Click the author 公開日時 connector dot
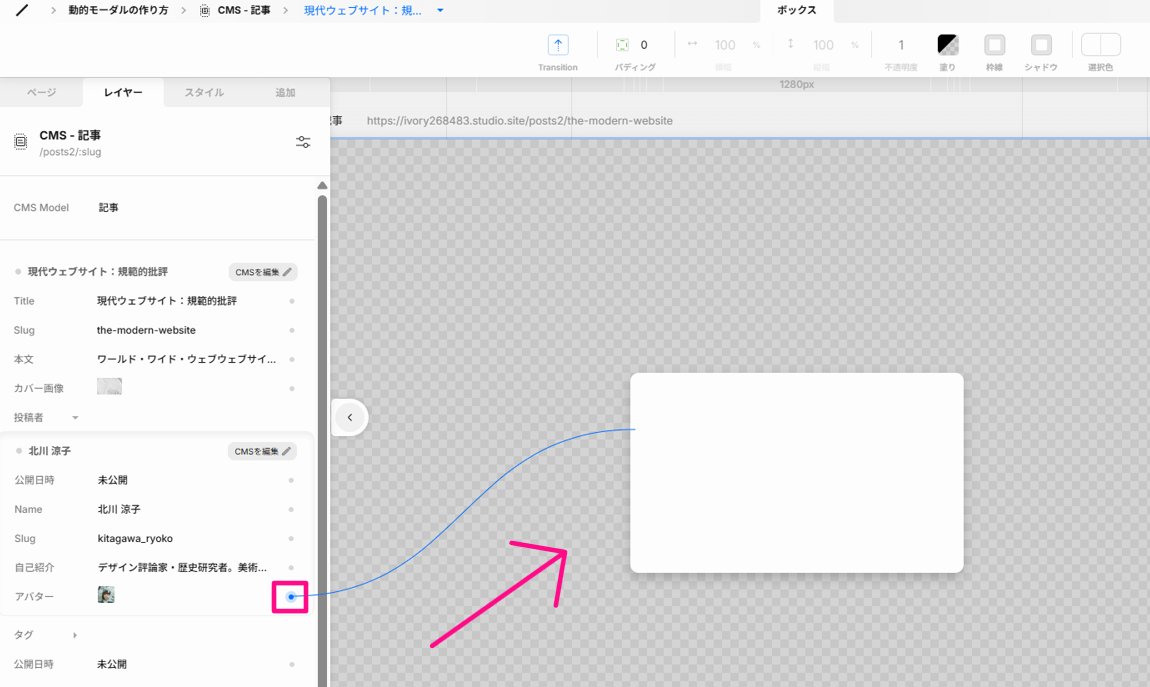This screenshot has height=687, width=1150. [291, 480]
